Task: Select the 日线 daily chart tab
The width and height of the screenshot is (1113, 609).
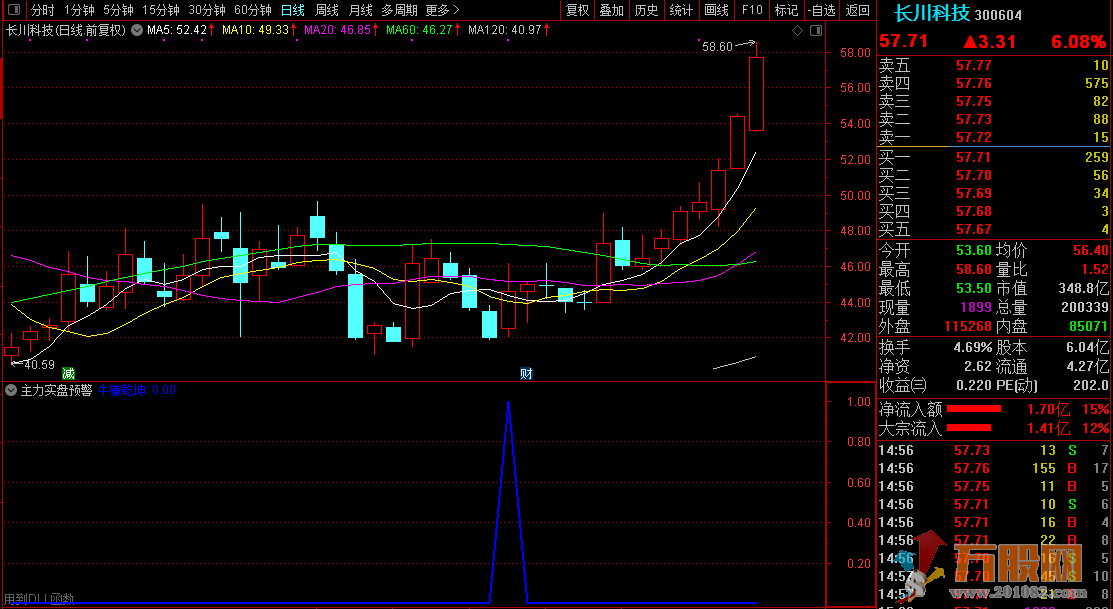Action: tap(292, 10)
